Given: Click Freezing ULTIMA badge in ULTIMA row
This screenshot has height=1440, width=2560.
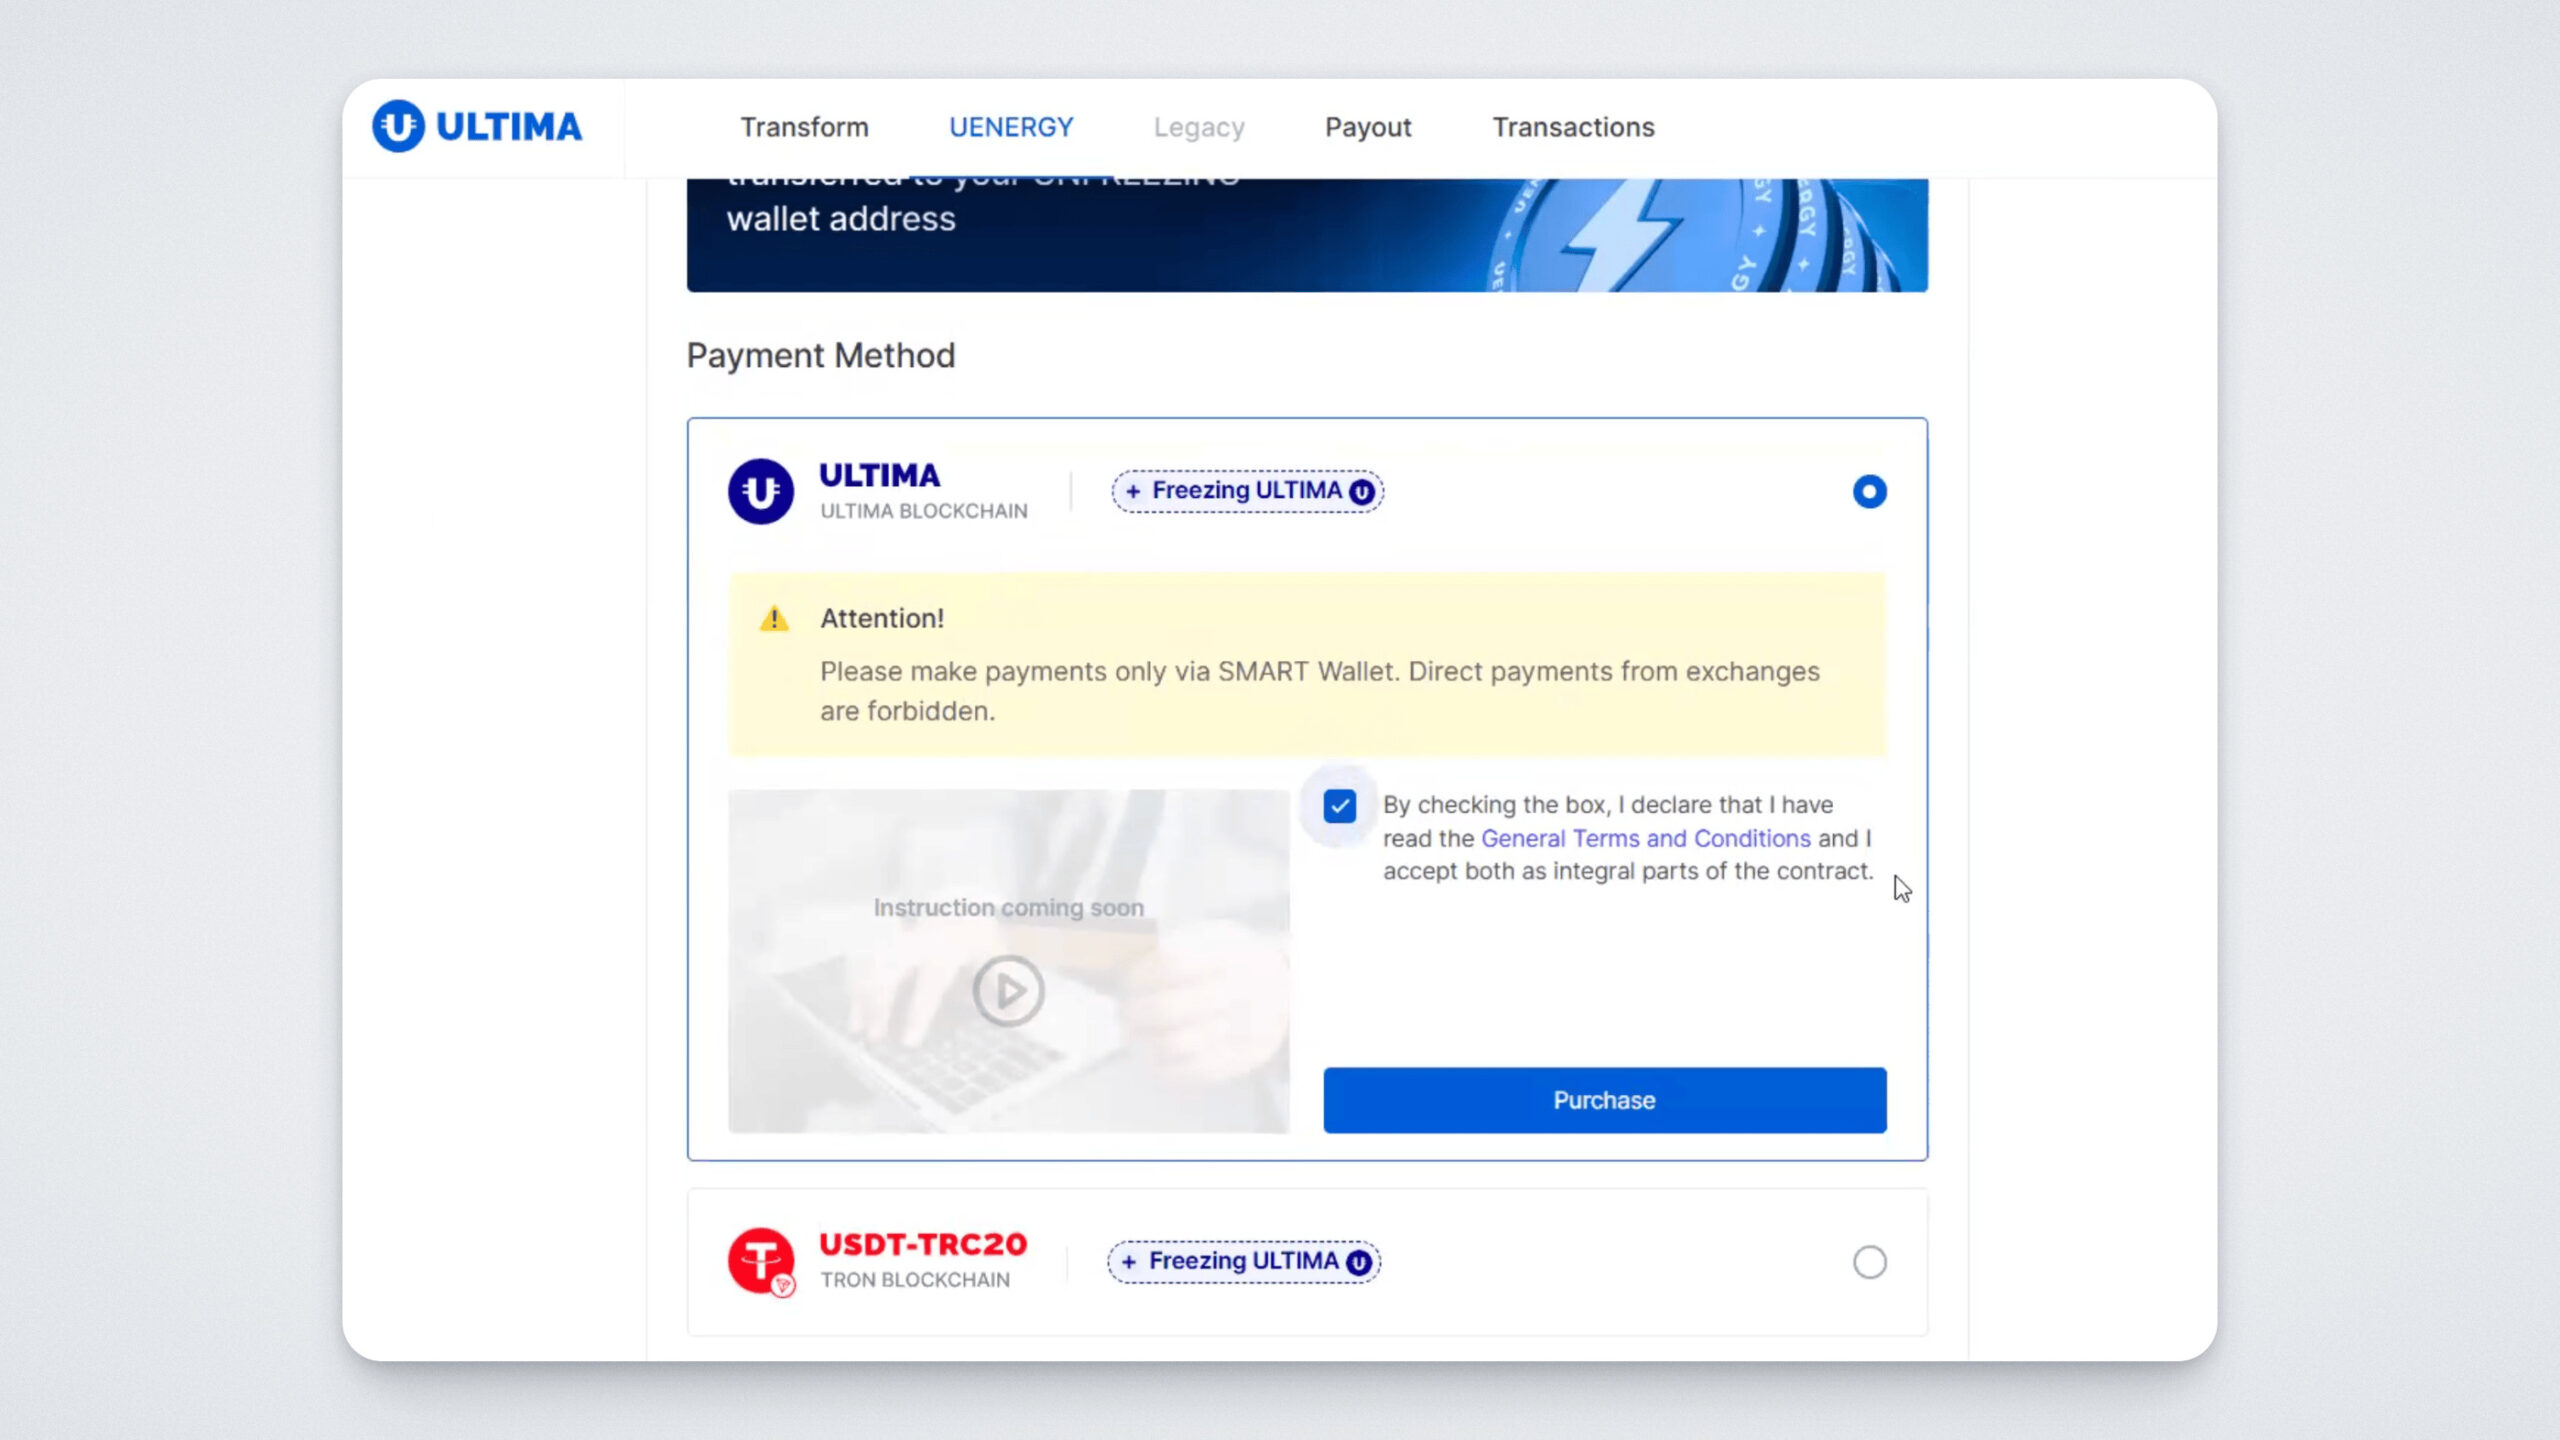Looking at the screenshot, I should coord(1246,491).
